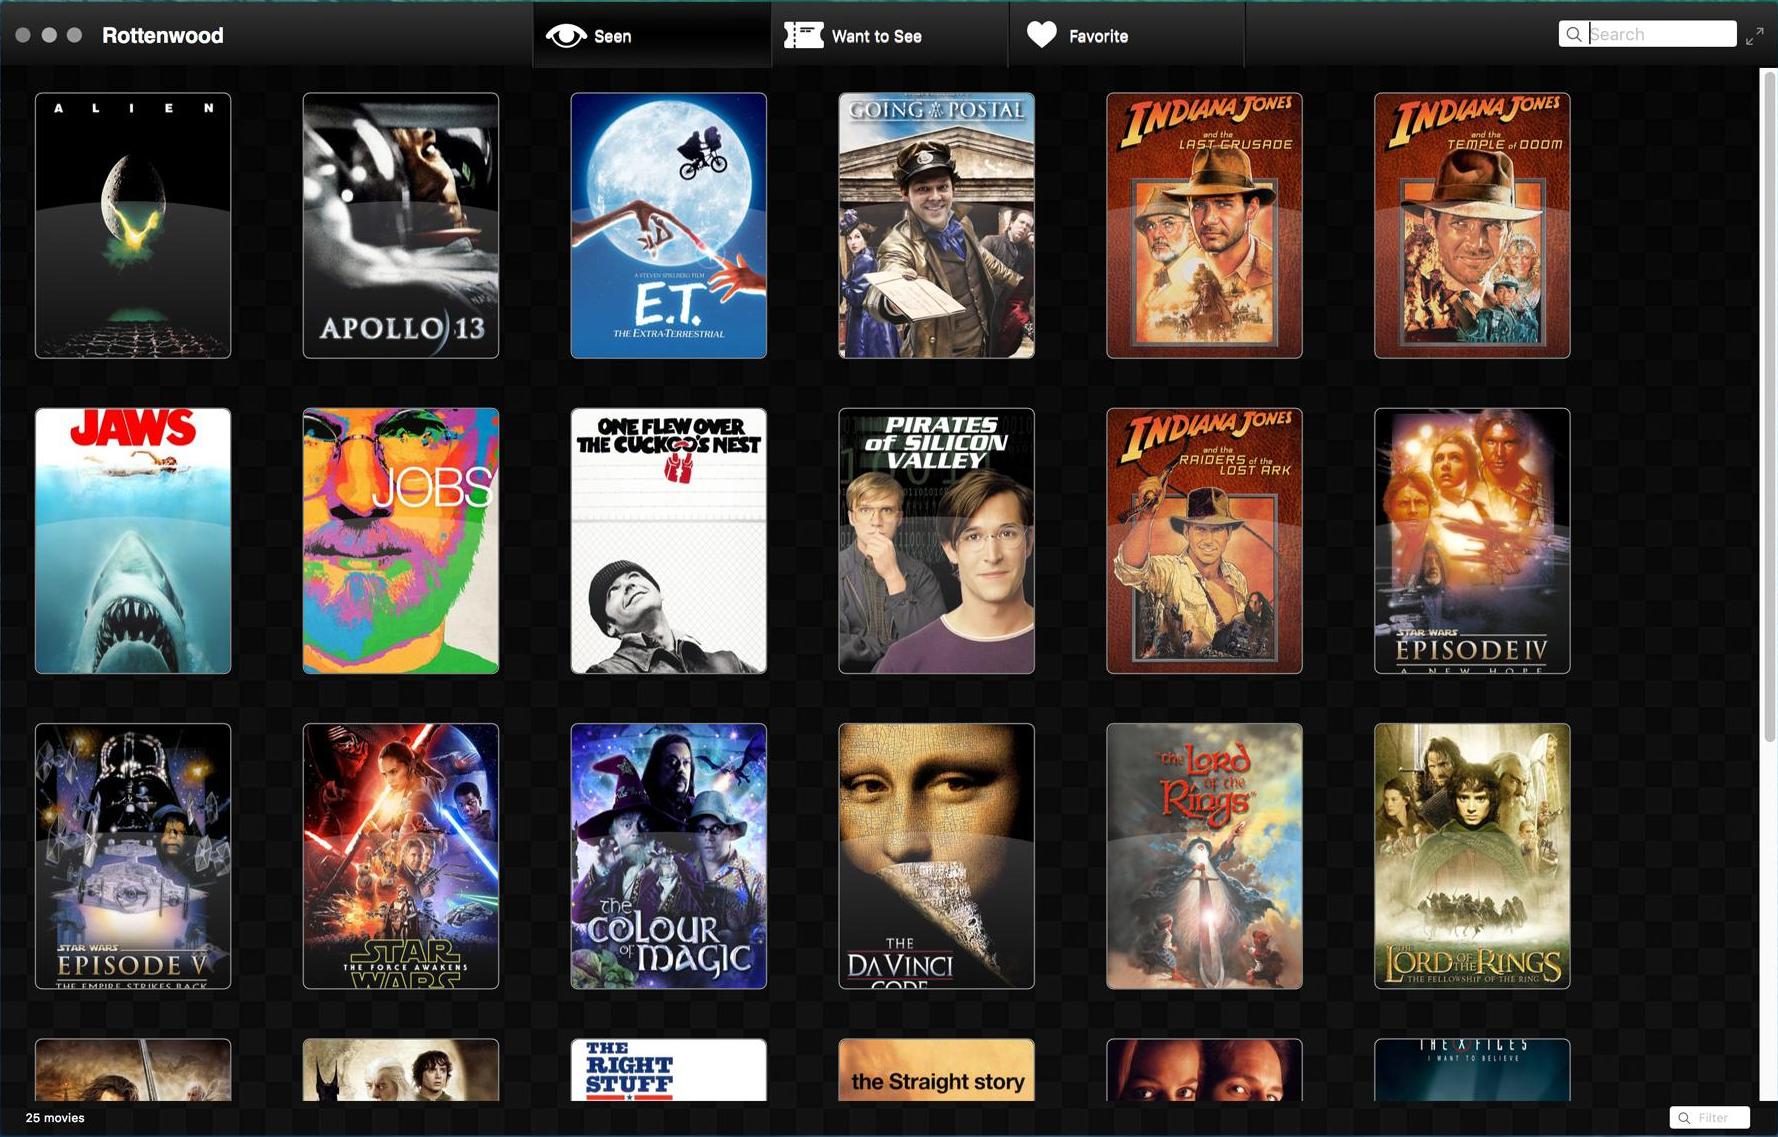Click the magnifier icon in Search field
The image size is (1778, 1137).
click(1573, 34)
